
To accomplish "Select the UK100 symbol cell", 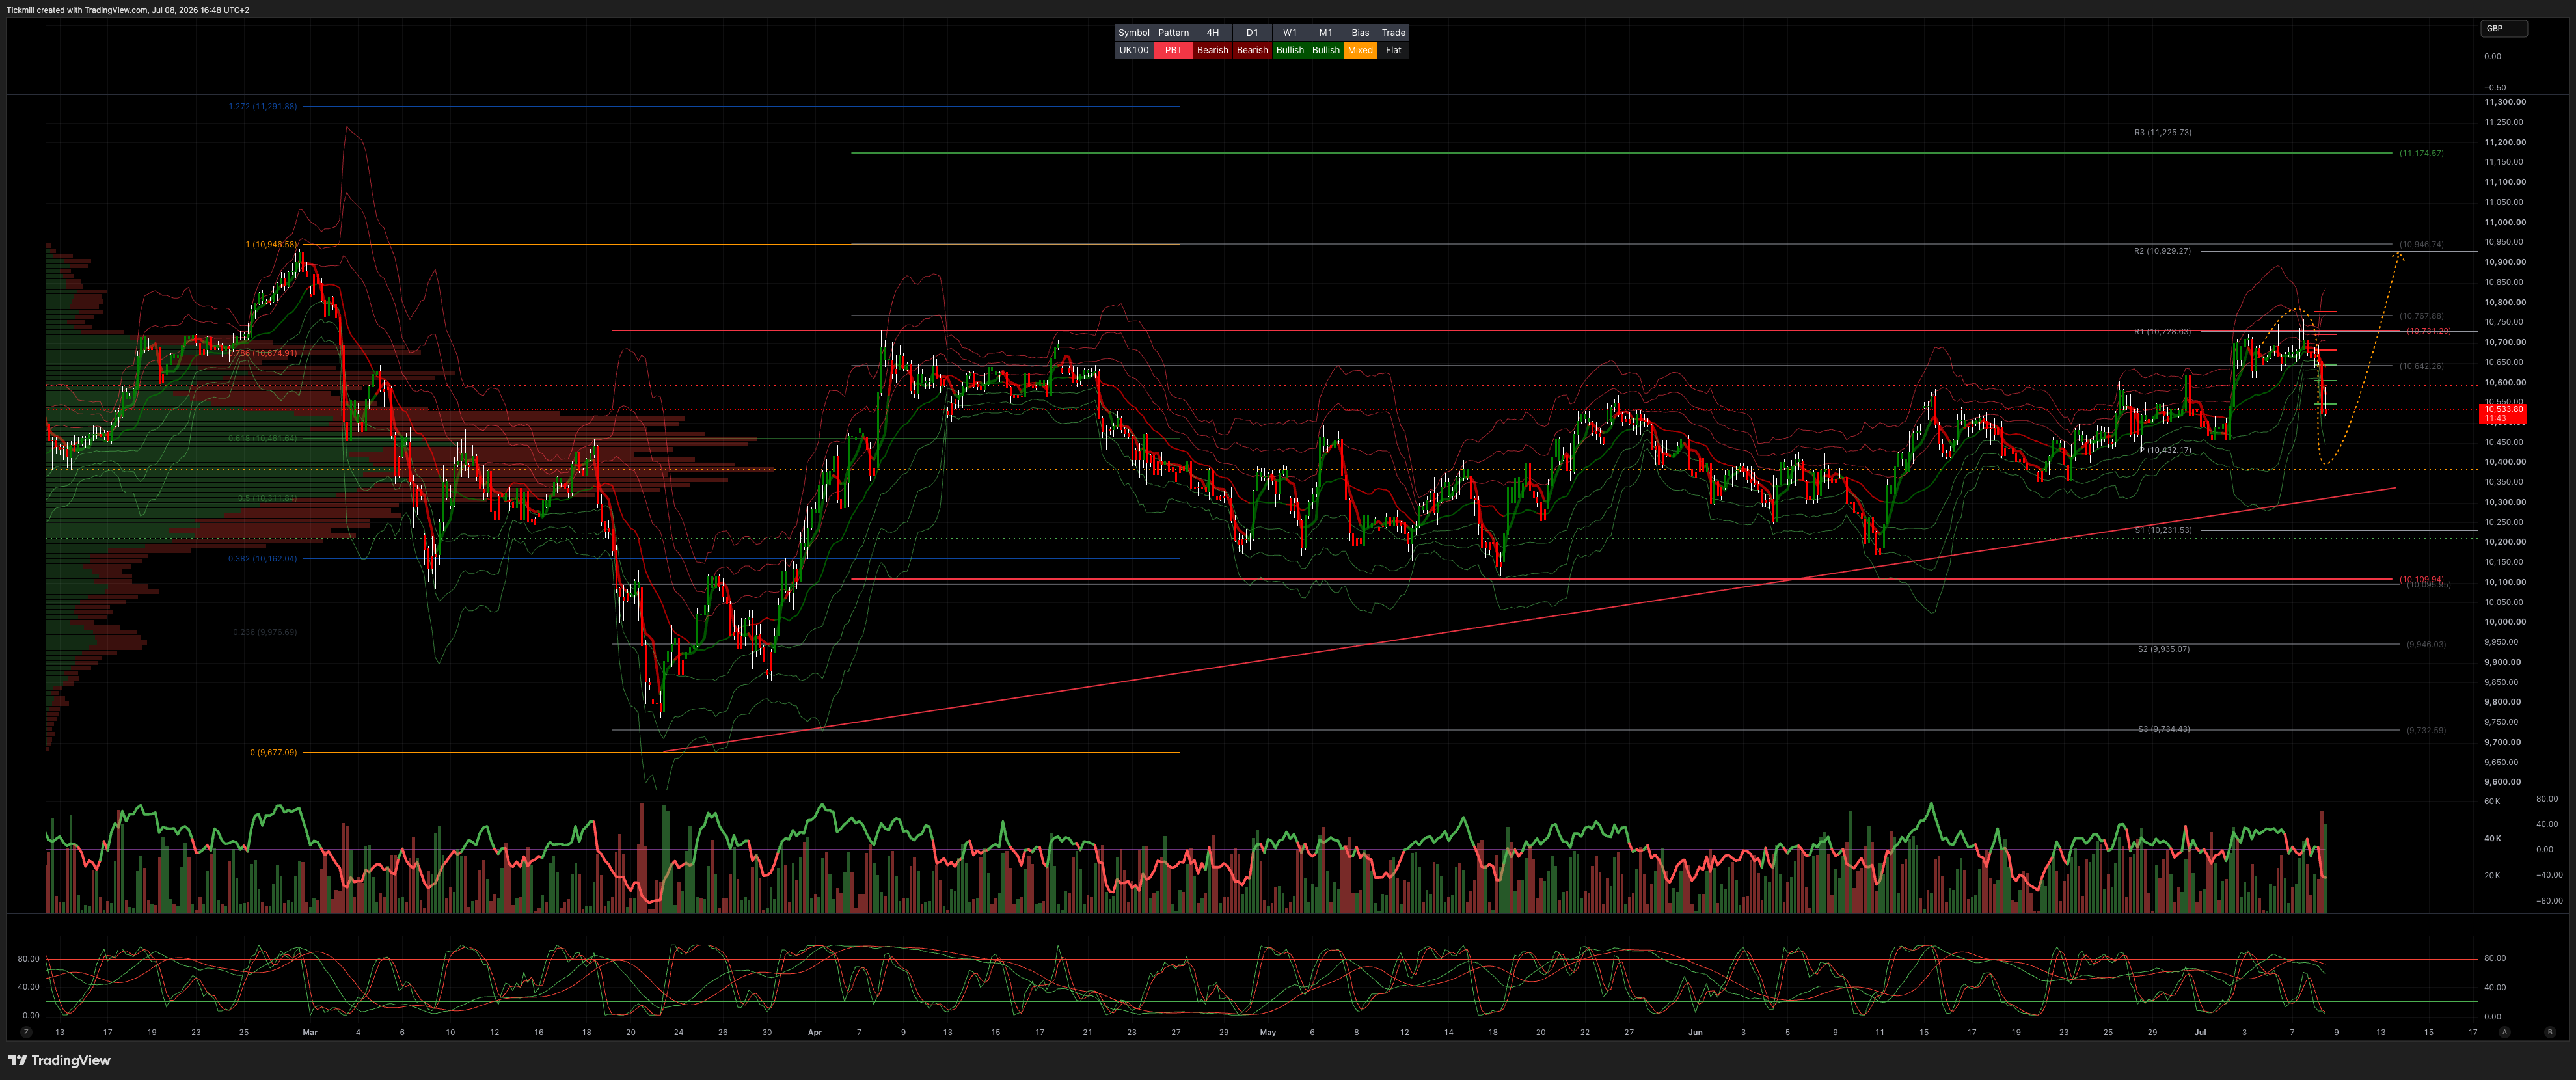I will (1133, 50).
